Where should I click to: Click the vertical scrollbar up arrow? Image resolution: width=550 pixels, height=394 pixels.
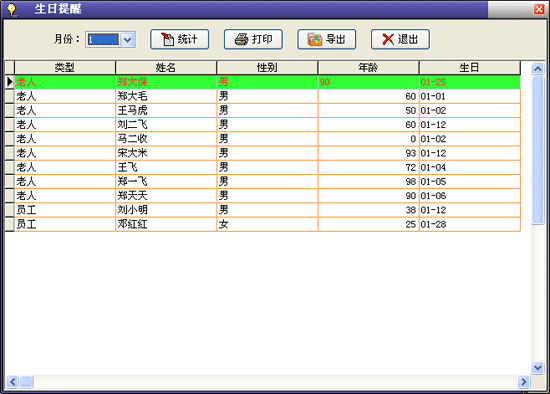(x=537, y=68)
